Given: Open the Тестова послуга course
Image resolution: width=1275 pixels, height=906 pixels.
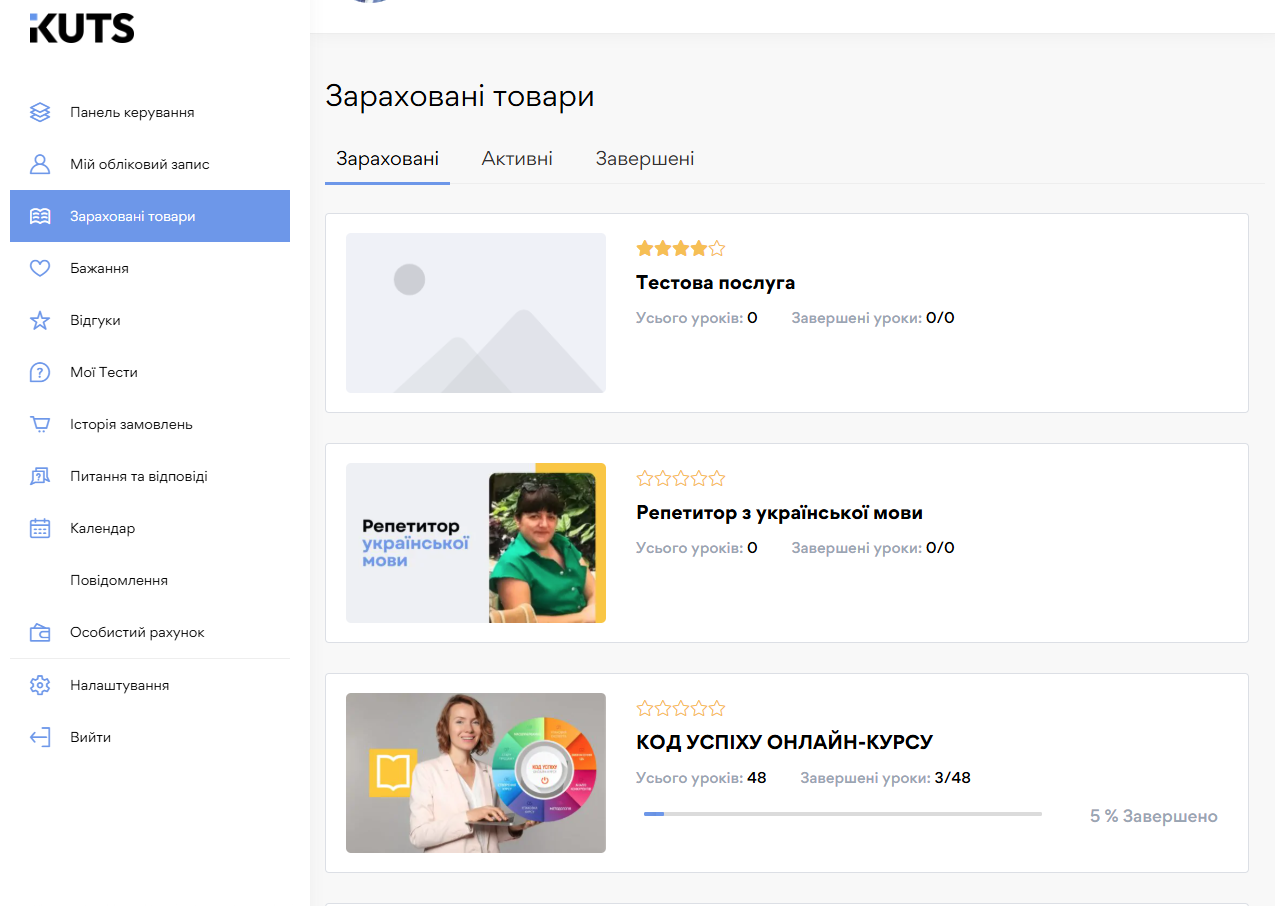Looking at the screenshot, I should 715,282.
